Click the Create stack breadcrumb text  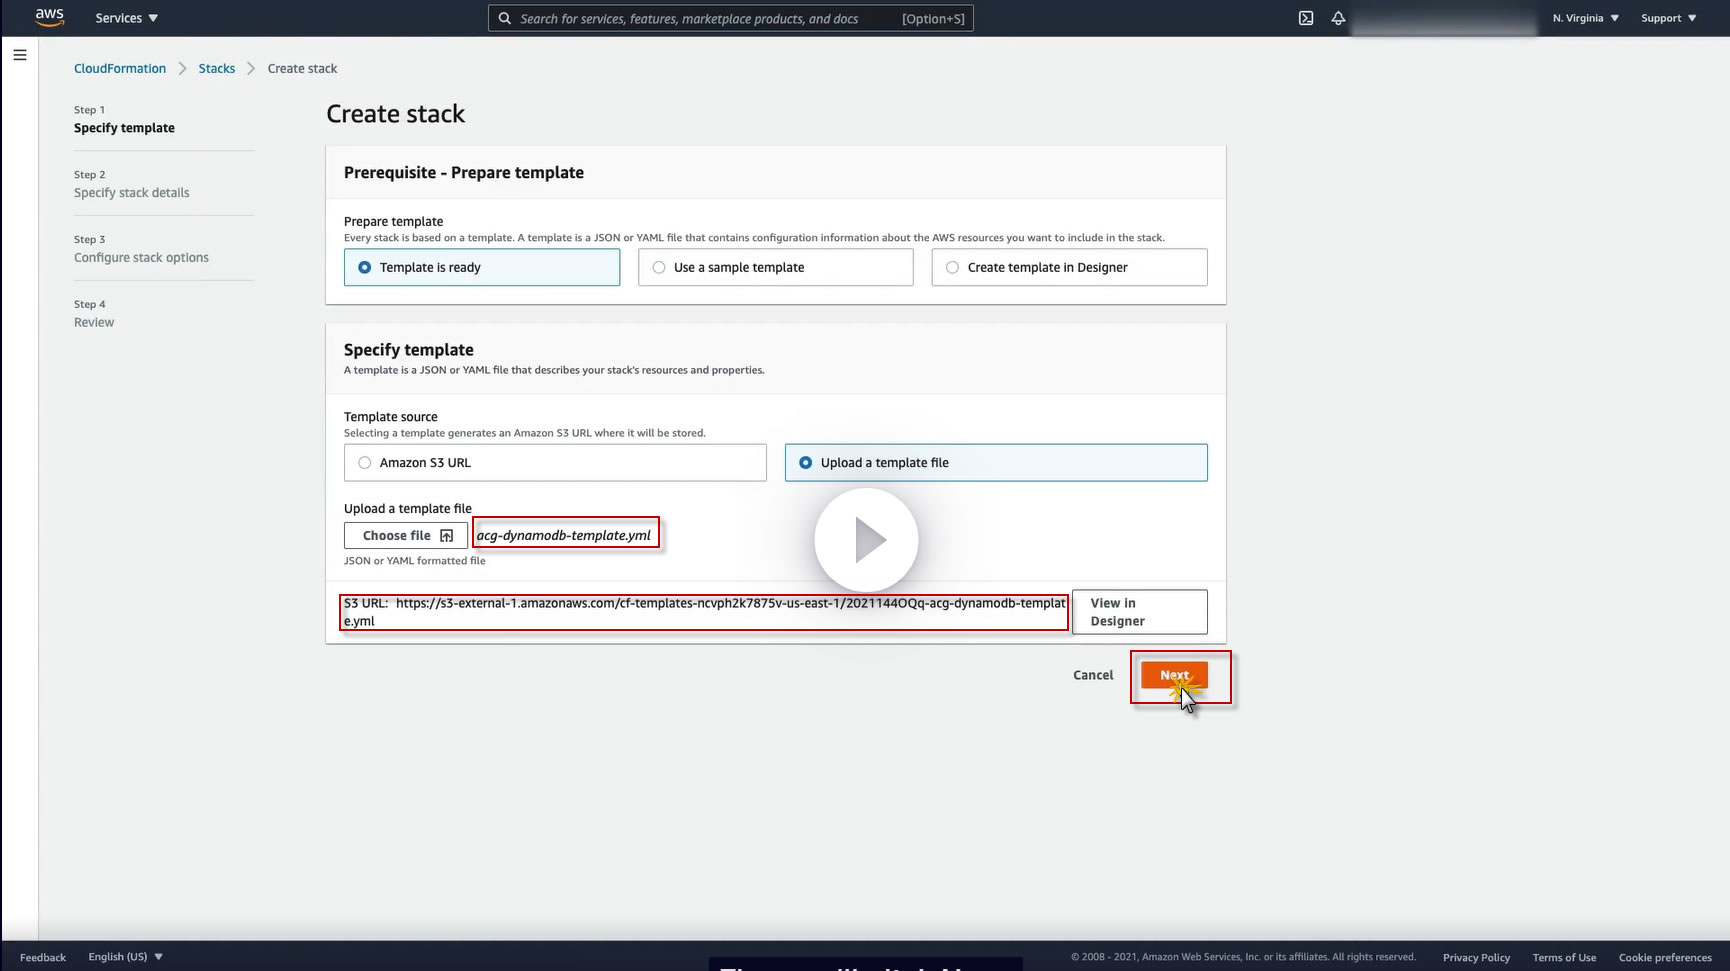(x=302, y=68)
